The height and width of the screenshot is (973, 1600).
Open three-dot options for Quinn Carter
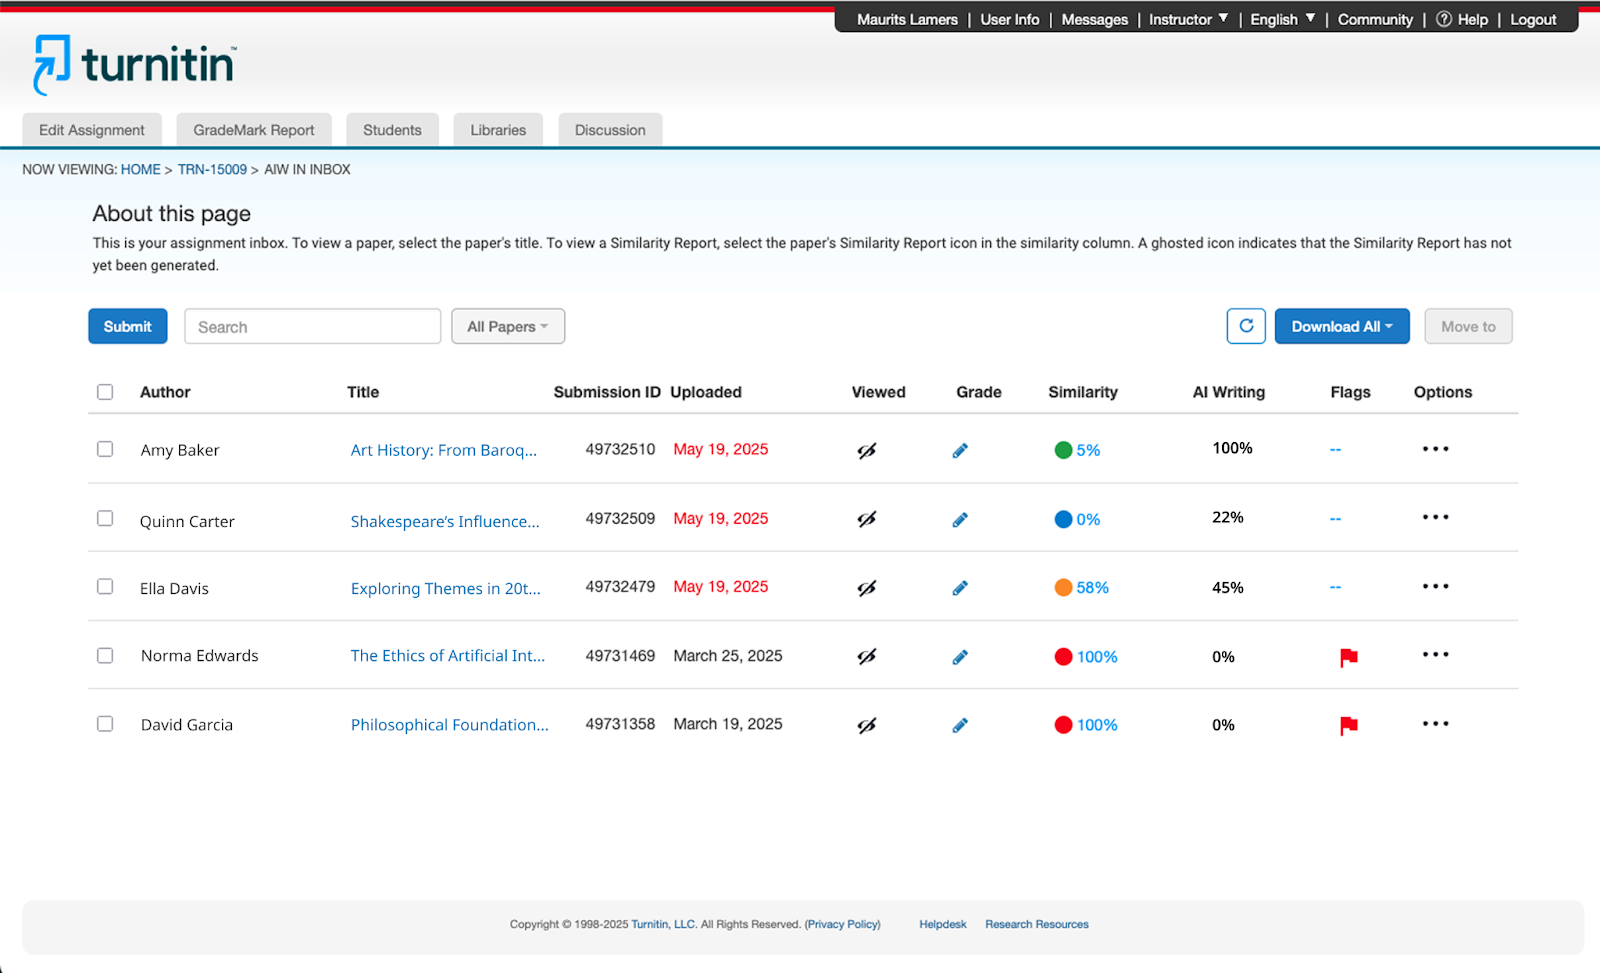pyautogui.click(x=1435, y=518)
